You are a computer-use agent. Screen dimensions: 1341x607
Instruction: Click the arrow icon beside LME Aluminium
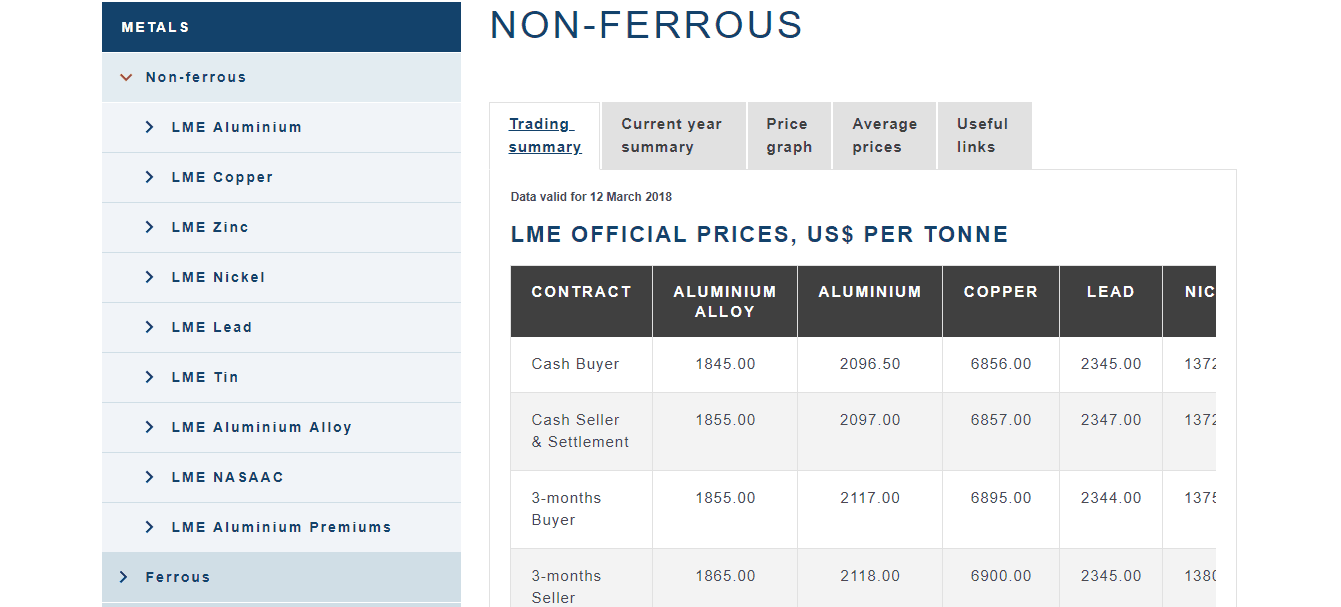coord(149,127)
